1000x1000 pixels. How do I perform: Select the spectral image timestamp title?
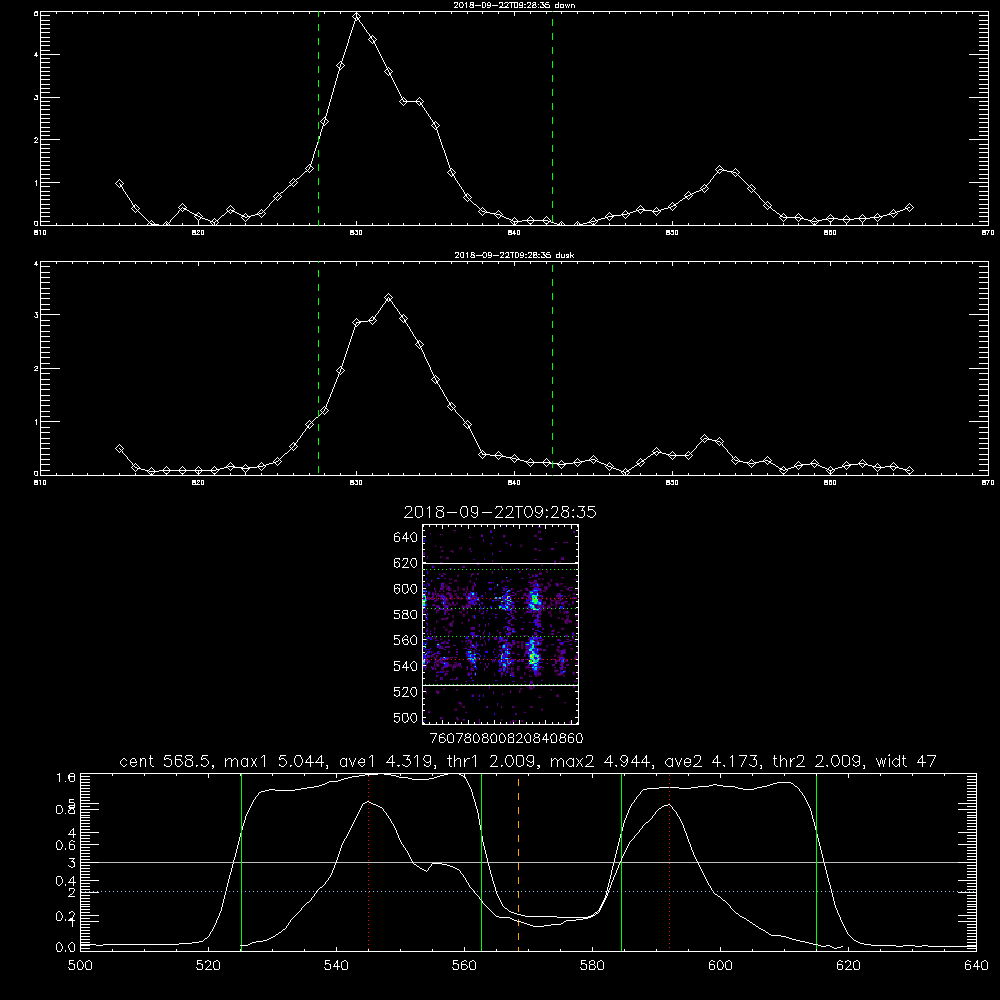[x=500, y=512]
